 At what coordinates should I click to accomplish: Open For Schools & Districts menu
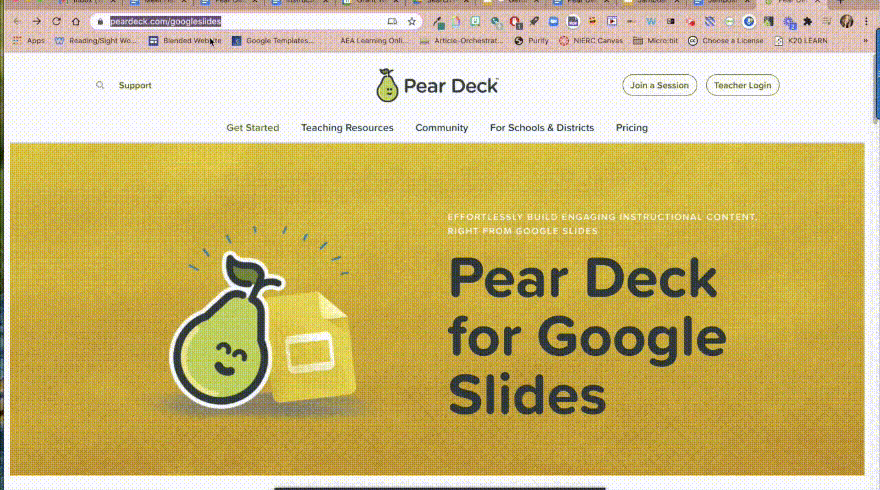tap(542, 128)
